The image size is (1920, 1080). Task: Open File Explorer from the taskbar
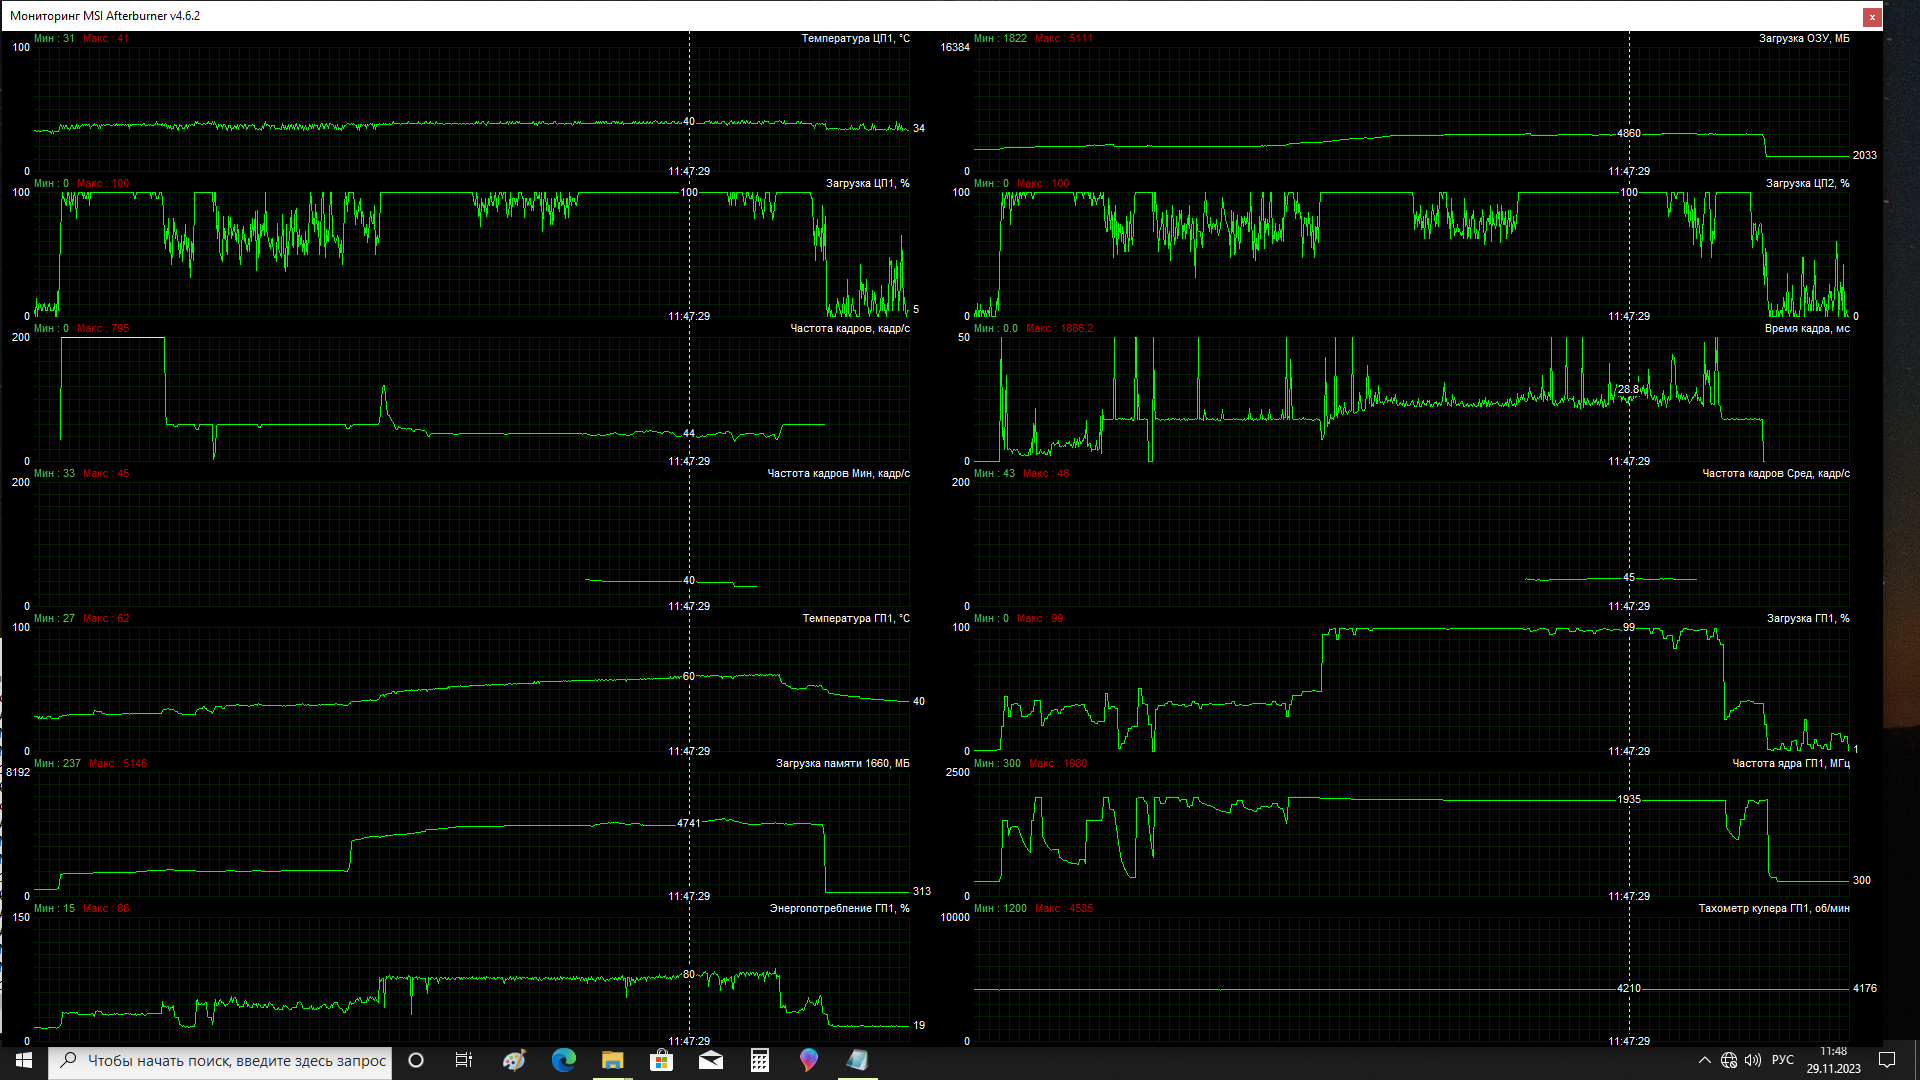pyautogui.click(x=612, y=1060)
